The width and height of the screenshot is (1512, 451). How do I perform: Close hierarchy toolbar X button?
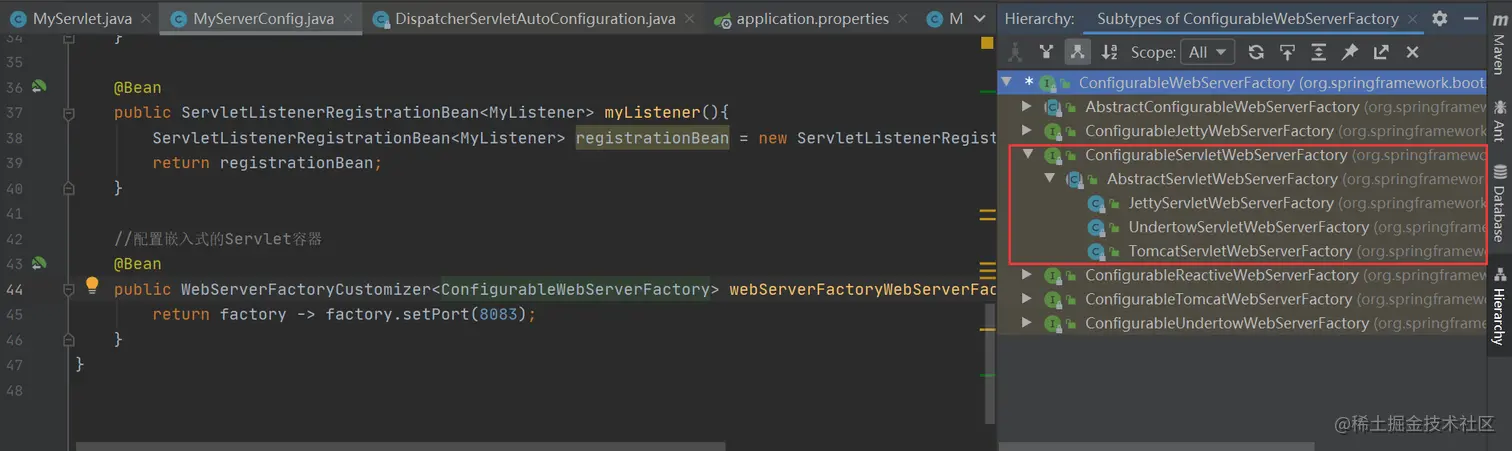click(1412, 52)
